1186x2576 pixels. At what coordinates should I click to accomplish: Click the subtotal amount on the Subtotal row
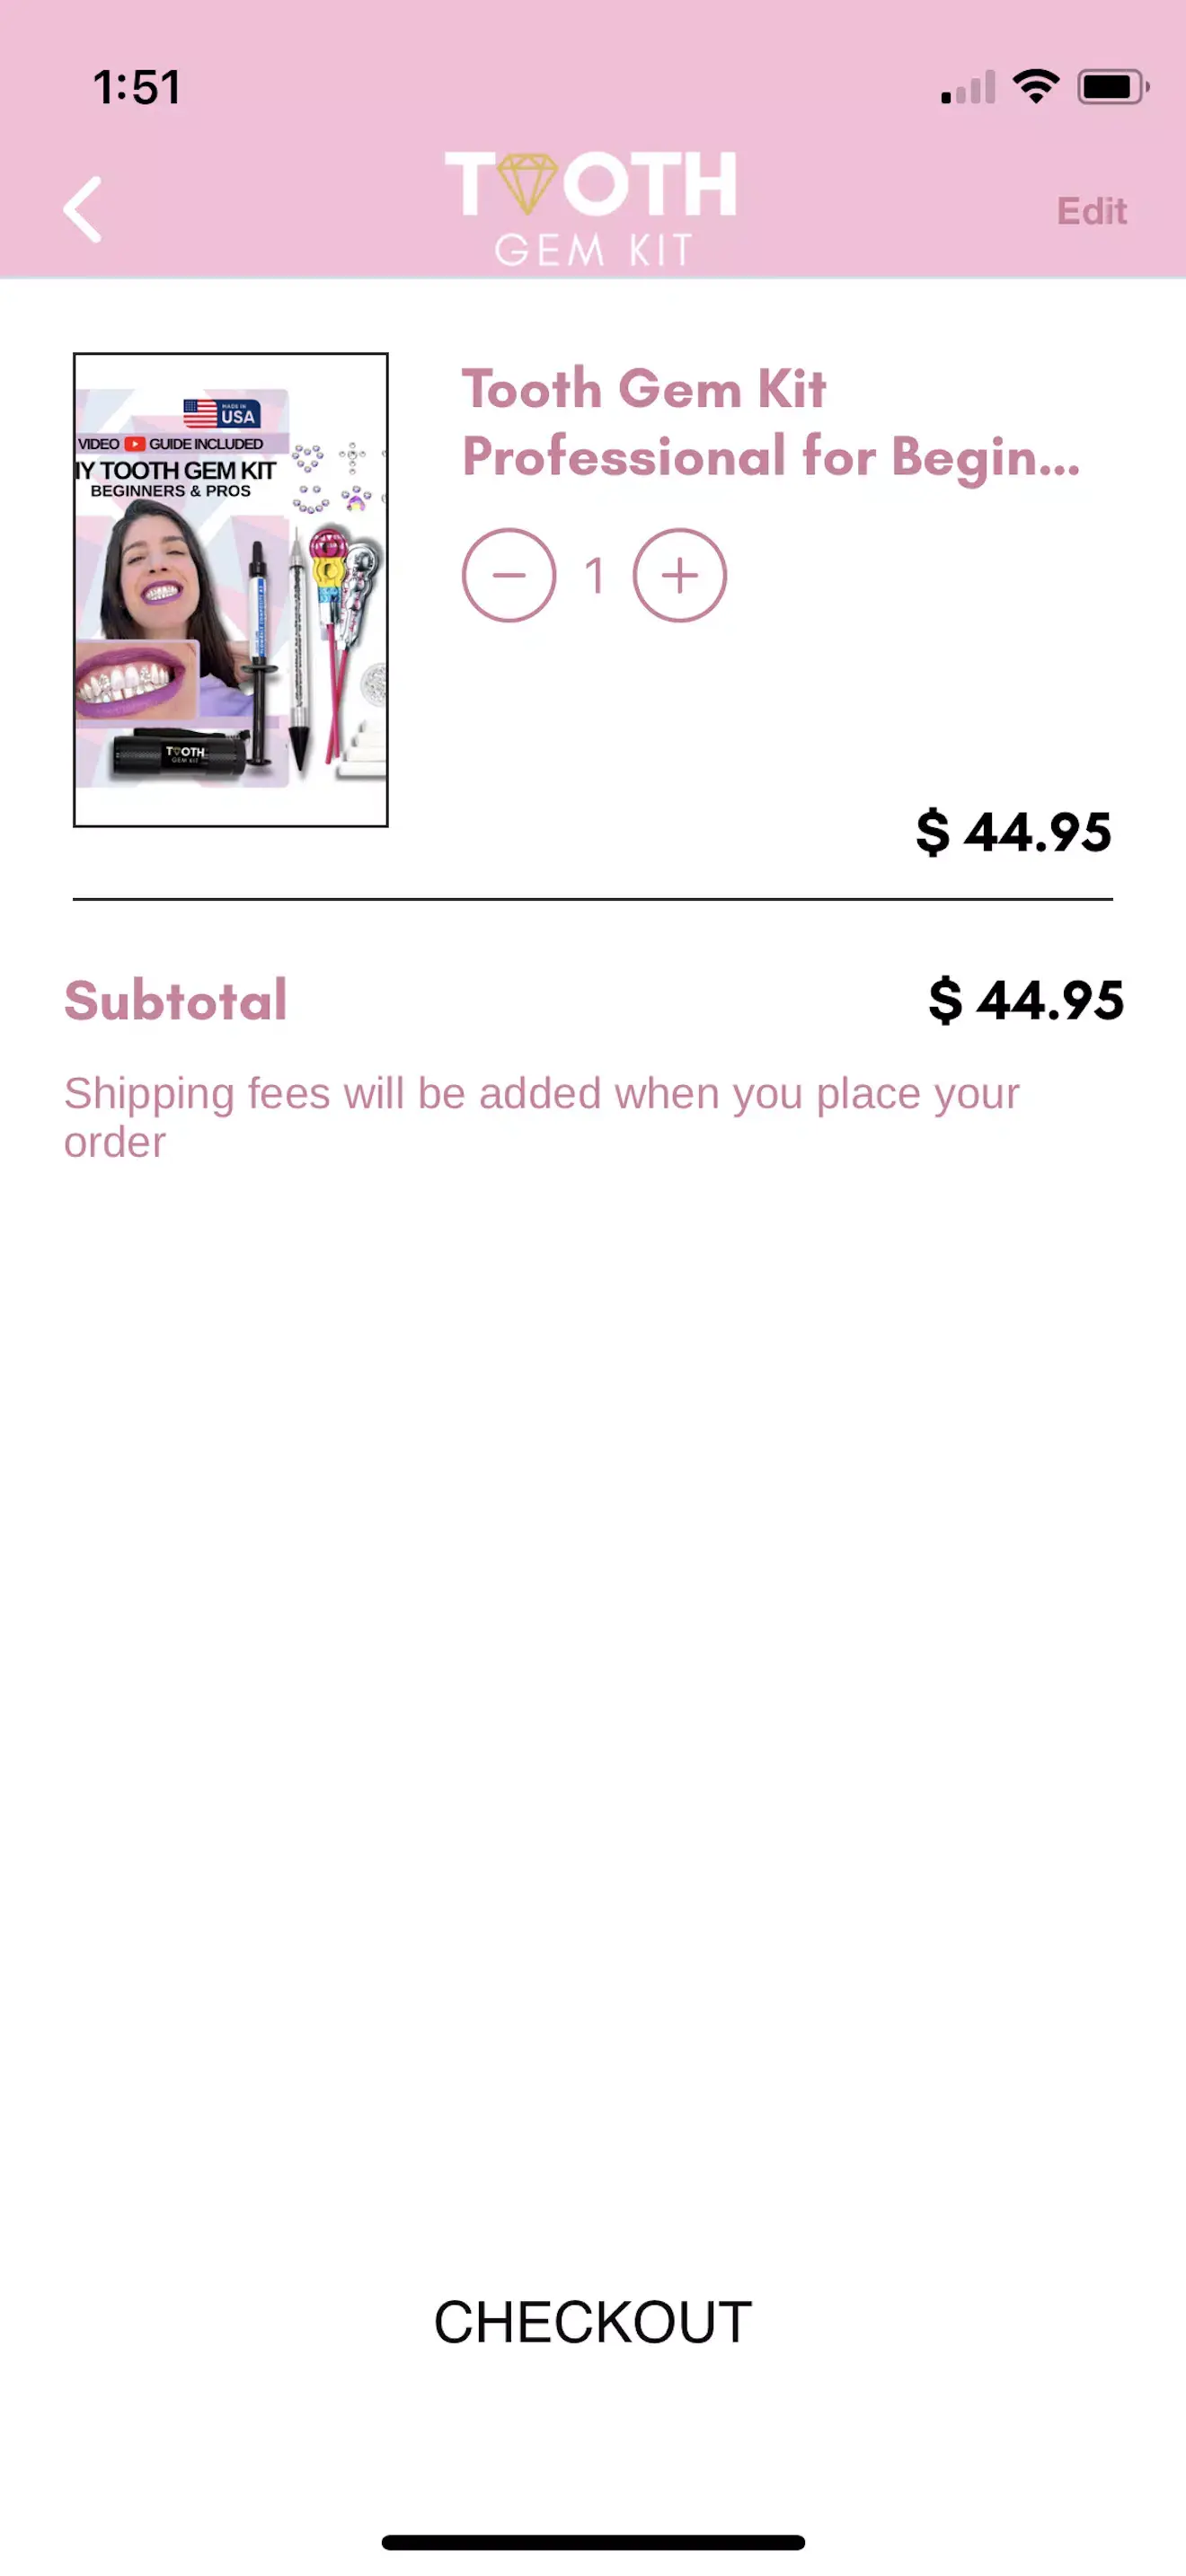pyautogui.click(x=1026, y=1000)
